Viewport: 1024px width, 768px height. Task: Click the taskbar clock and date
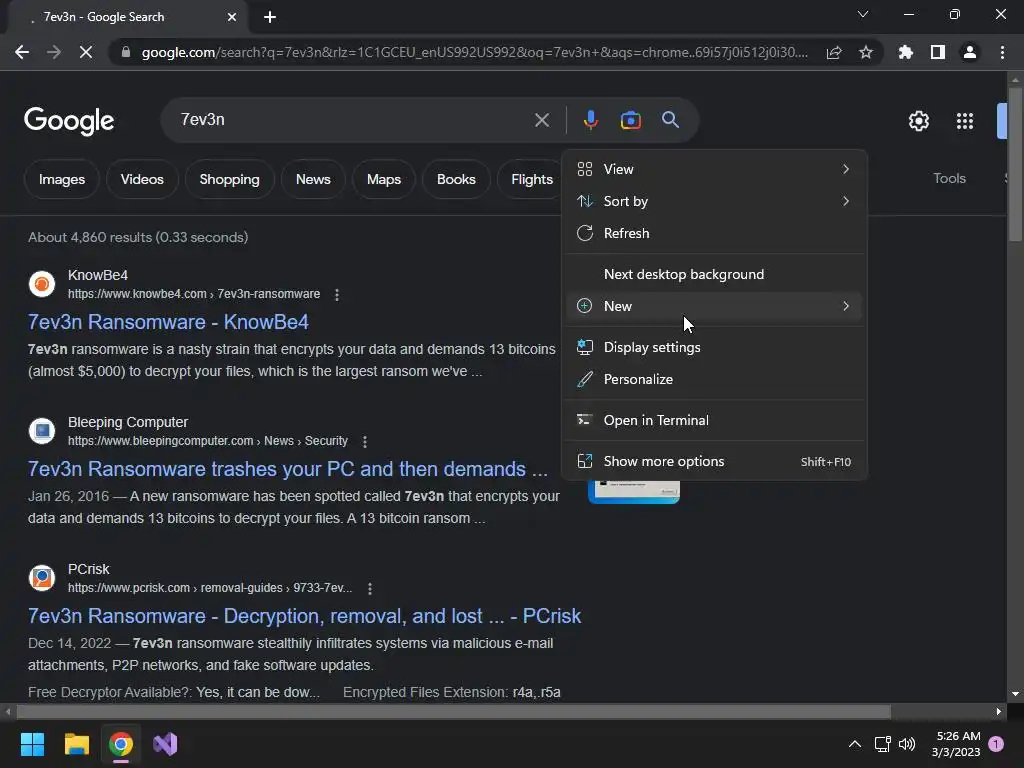coord(956,744)
